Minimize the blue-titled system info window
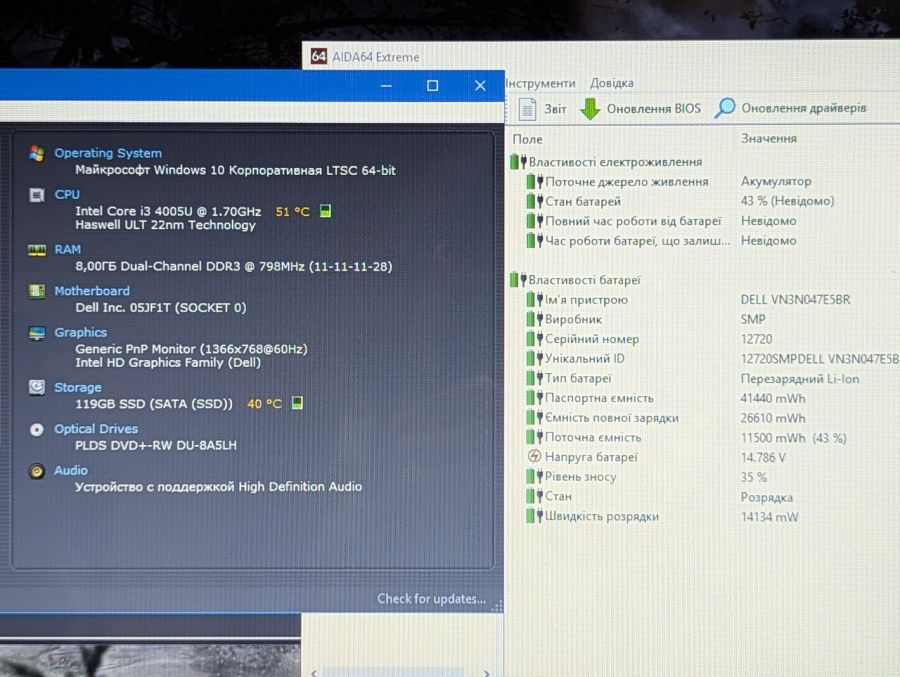900x677 pixels. 386,86
